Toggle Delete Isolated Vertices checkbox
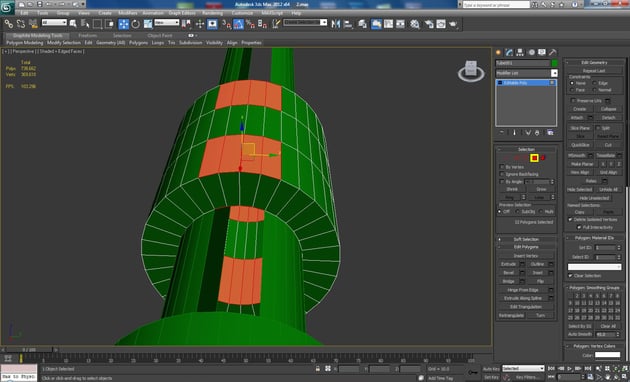 tap(570, 220)
